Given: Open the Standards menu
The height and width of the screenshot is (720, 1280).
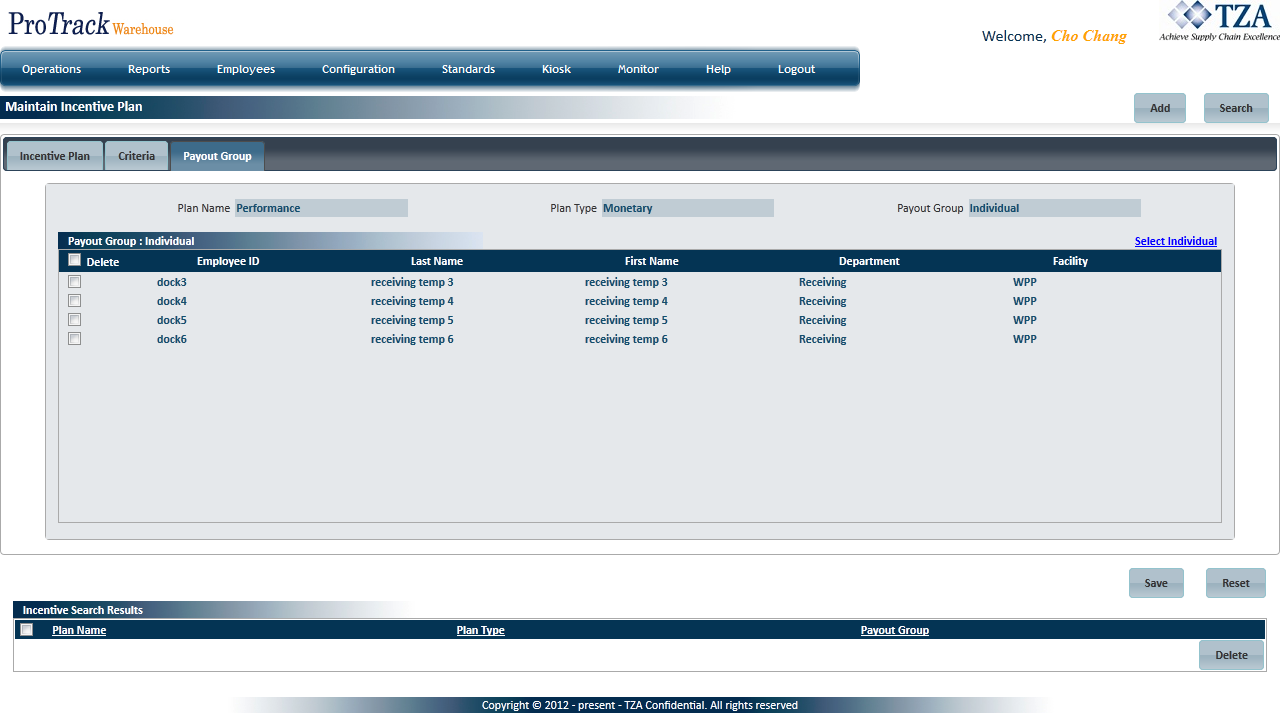Looking at the screenshot, I should coord(468,69).
